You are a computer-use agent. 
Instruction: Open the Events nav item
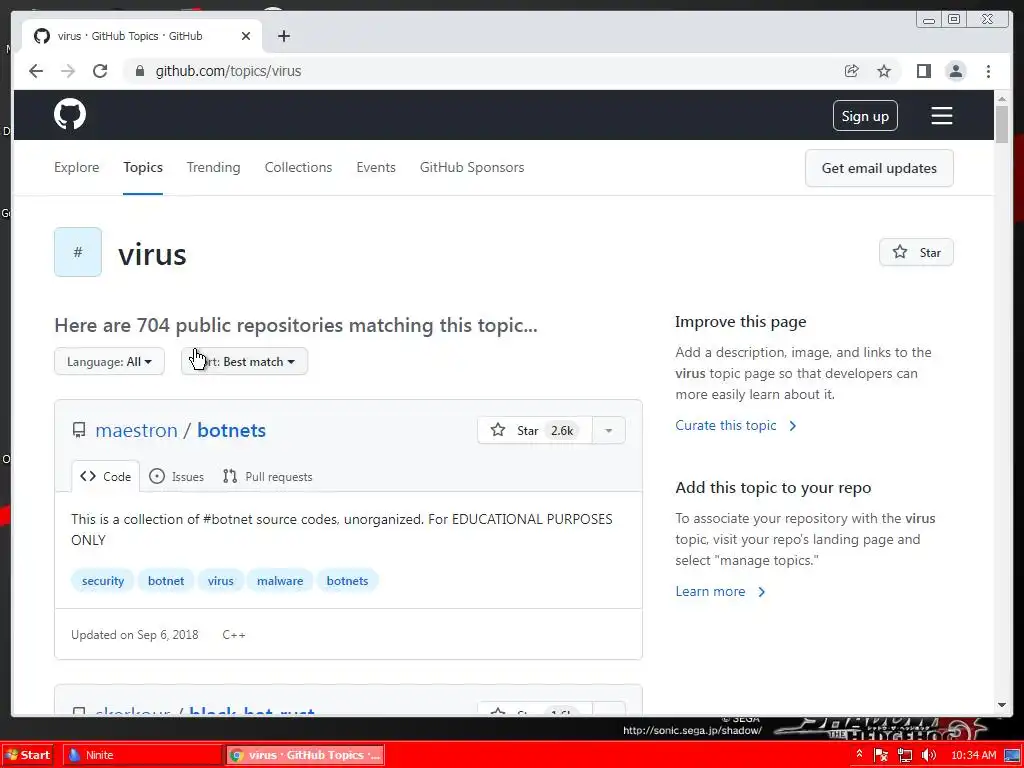pyautogui.click(x=376, y=167)
